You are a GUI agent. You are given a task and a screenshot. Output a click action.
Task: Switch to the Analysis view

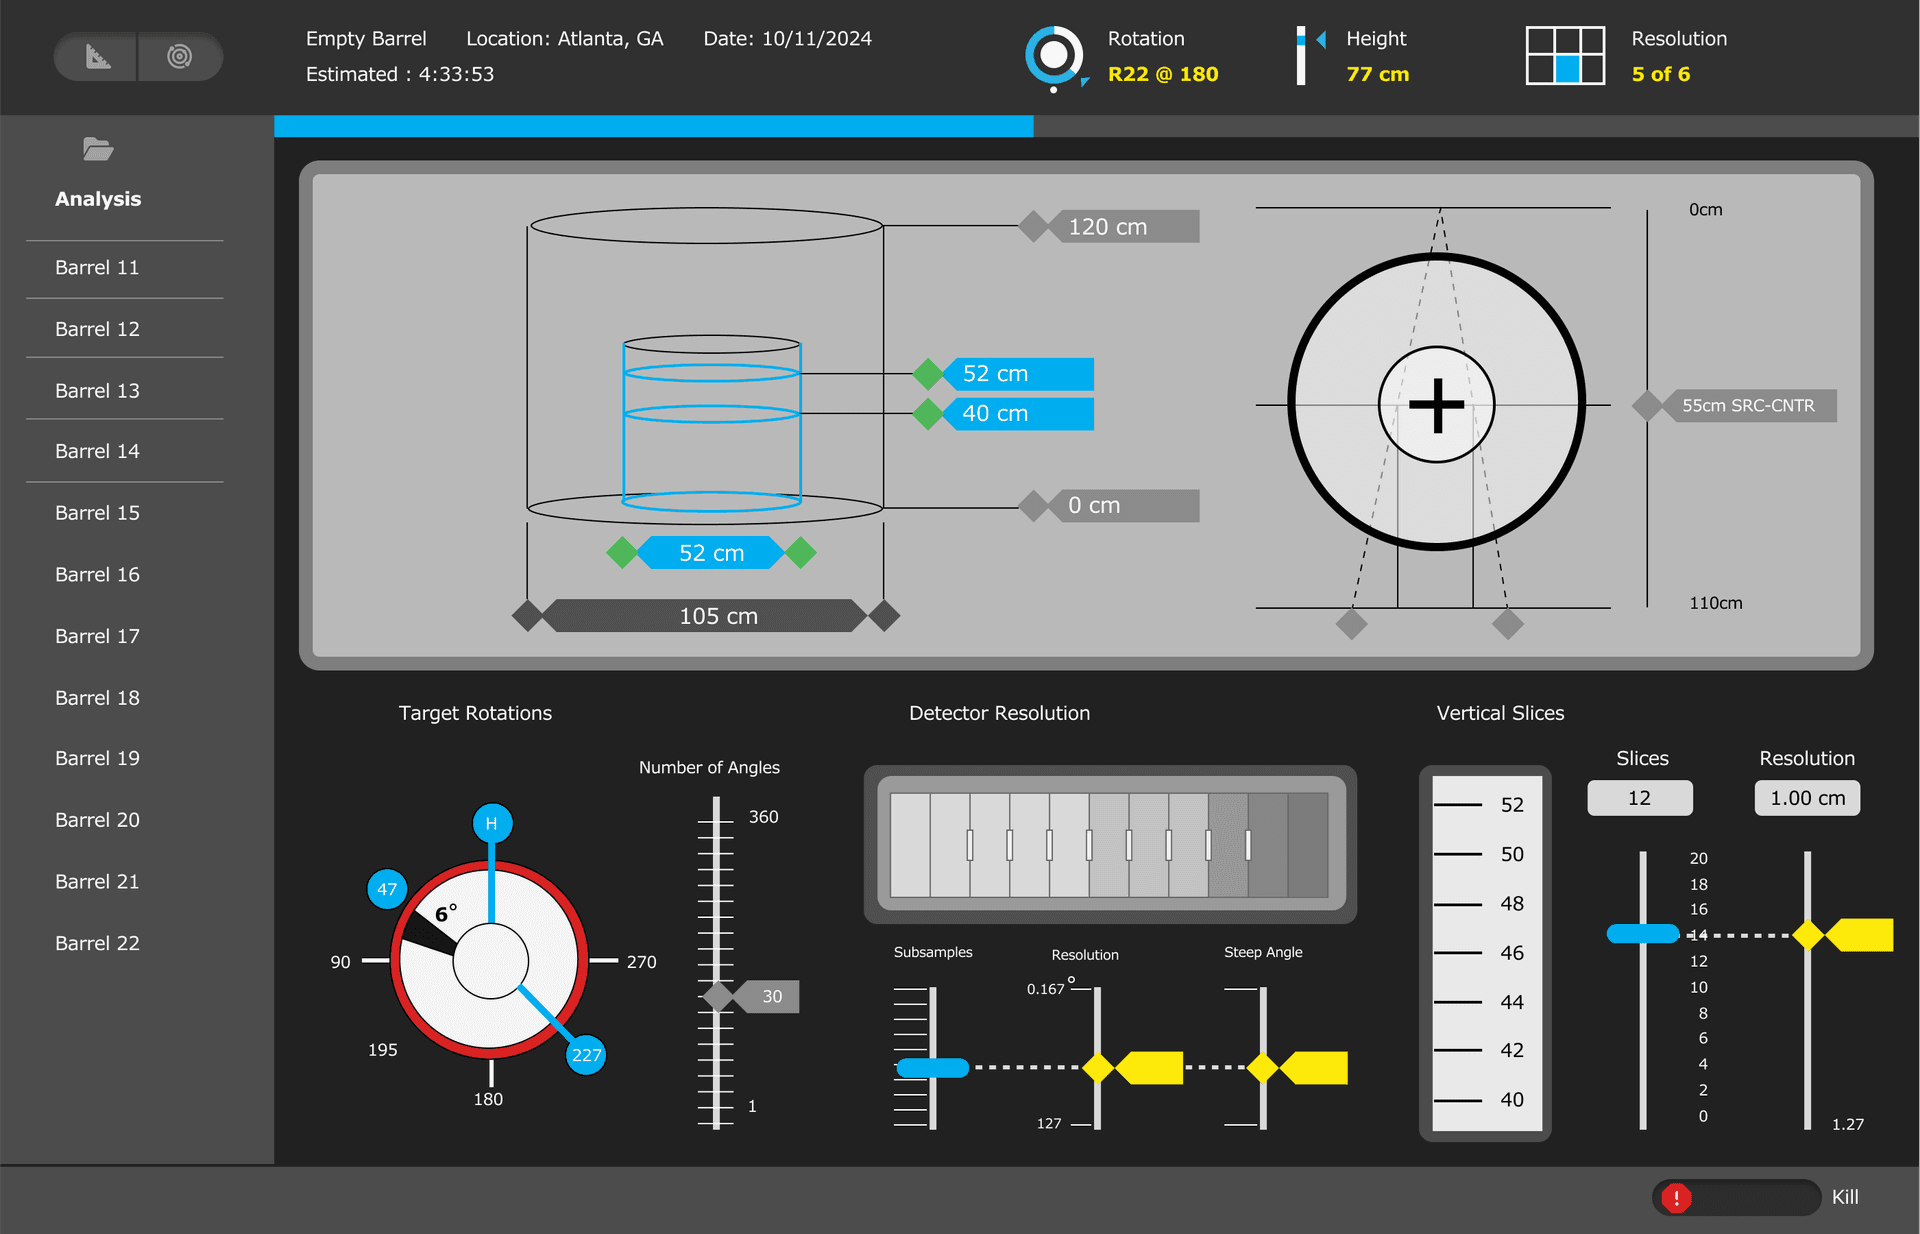point(98,198)
